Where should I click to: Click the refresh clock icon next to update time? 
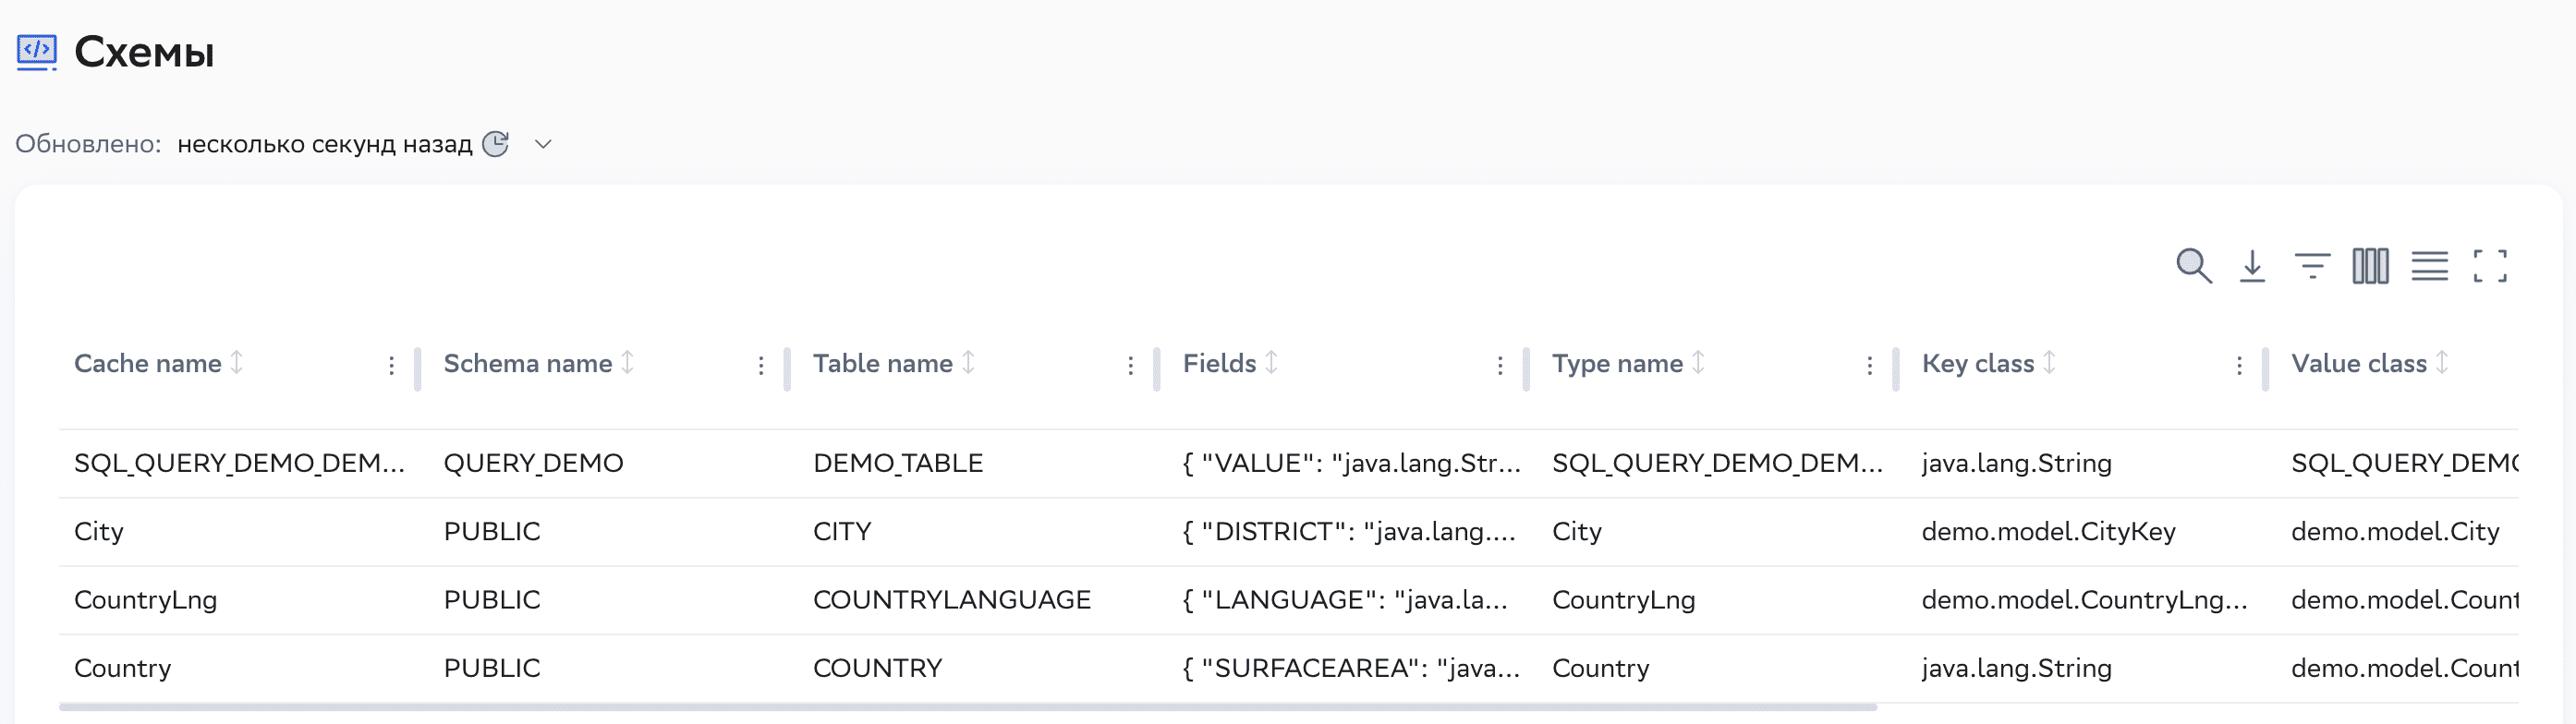[496, 144]
